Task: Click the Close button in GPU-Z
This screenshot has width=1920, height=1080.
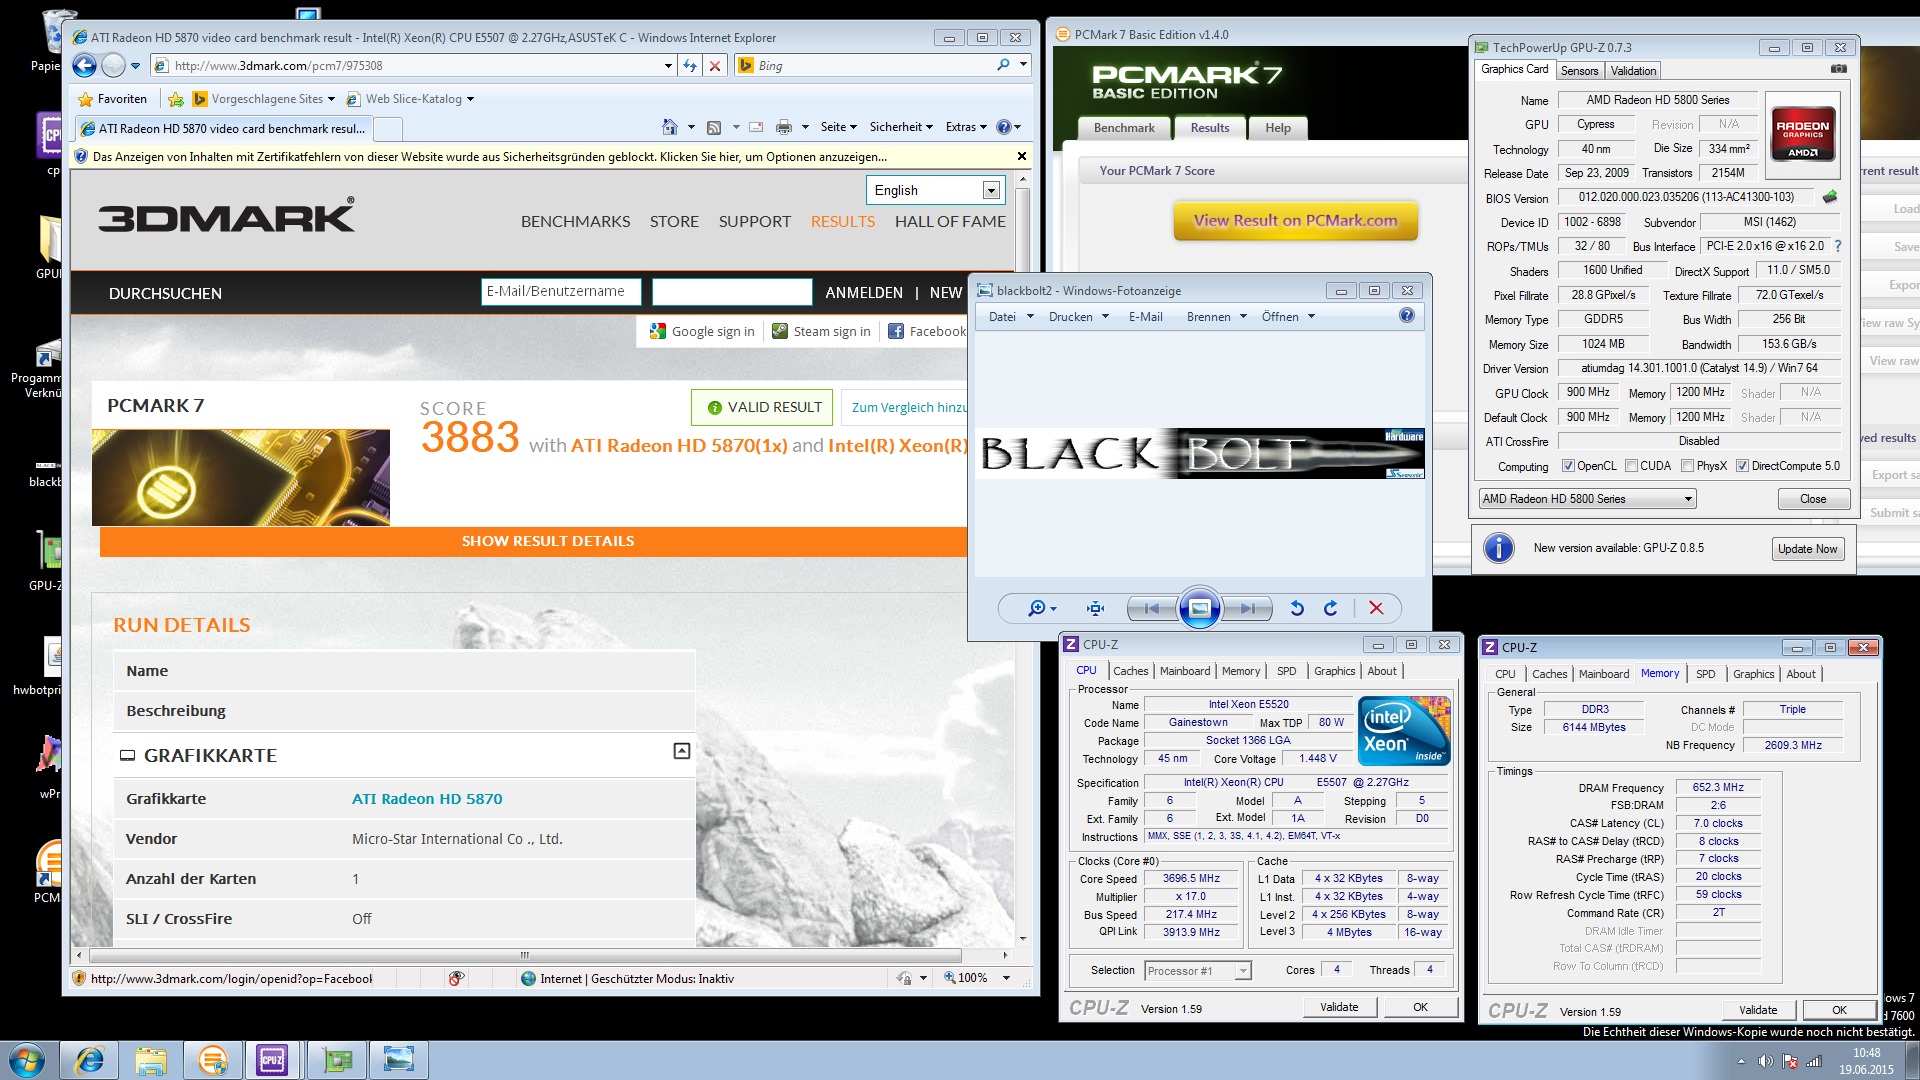Action: [x=1813, y=499]
